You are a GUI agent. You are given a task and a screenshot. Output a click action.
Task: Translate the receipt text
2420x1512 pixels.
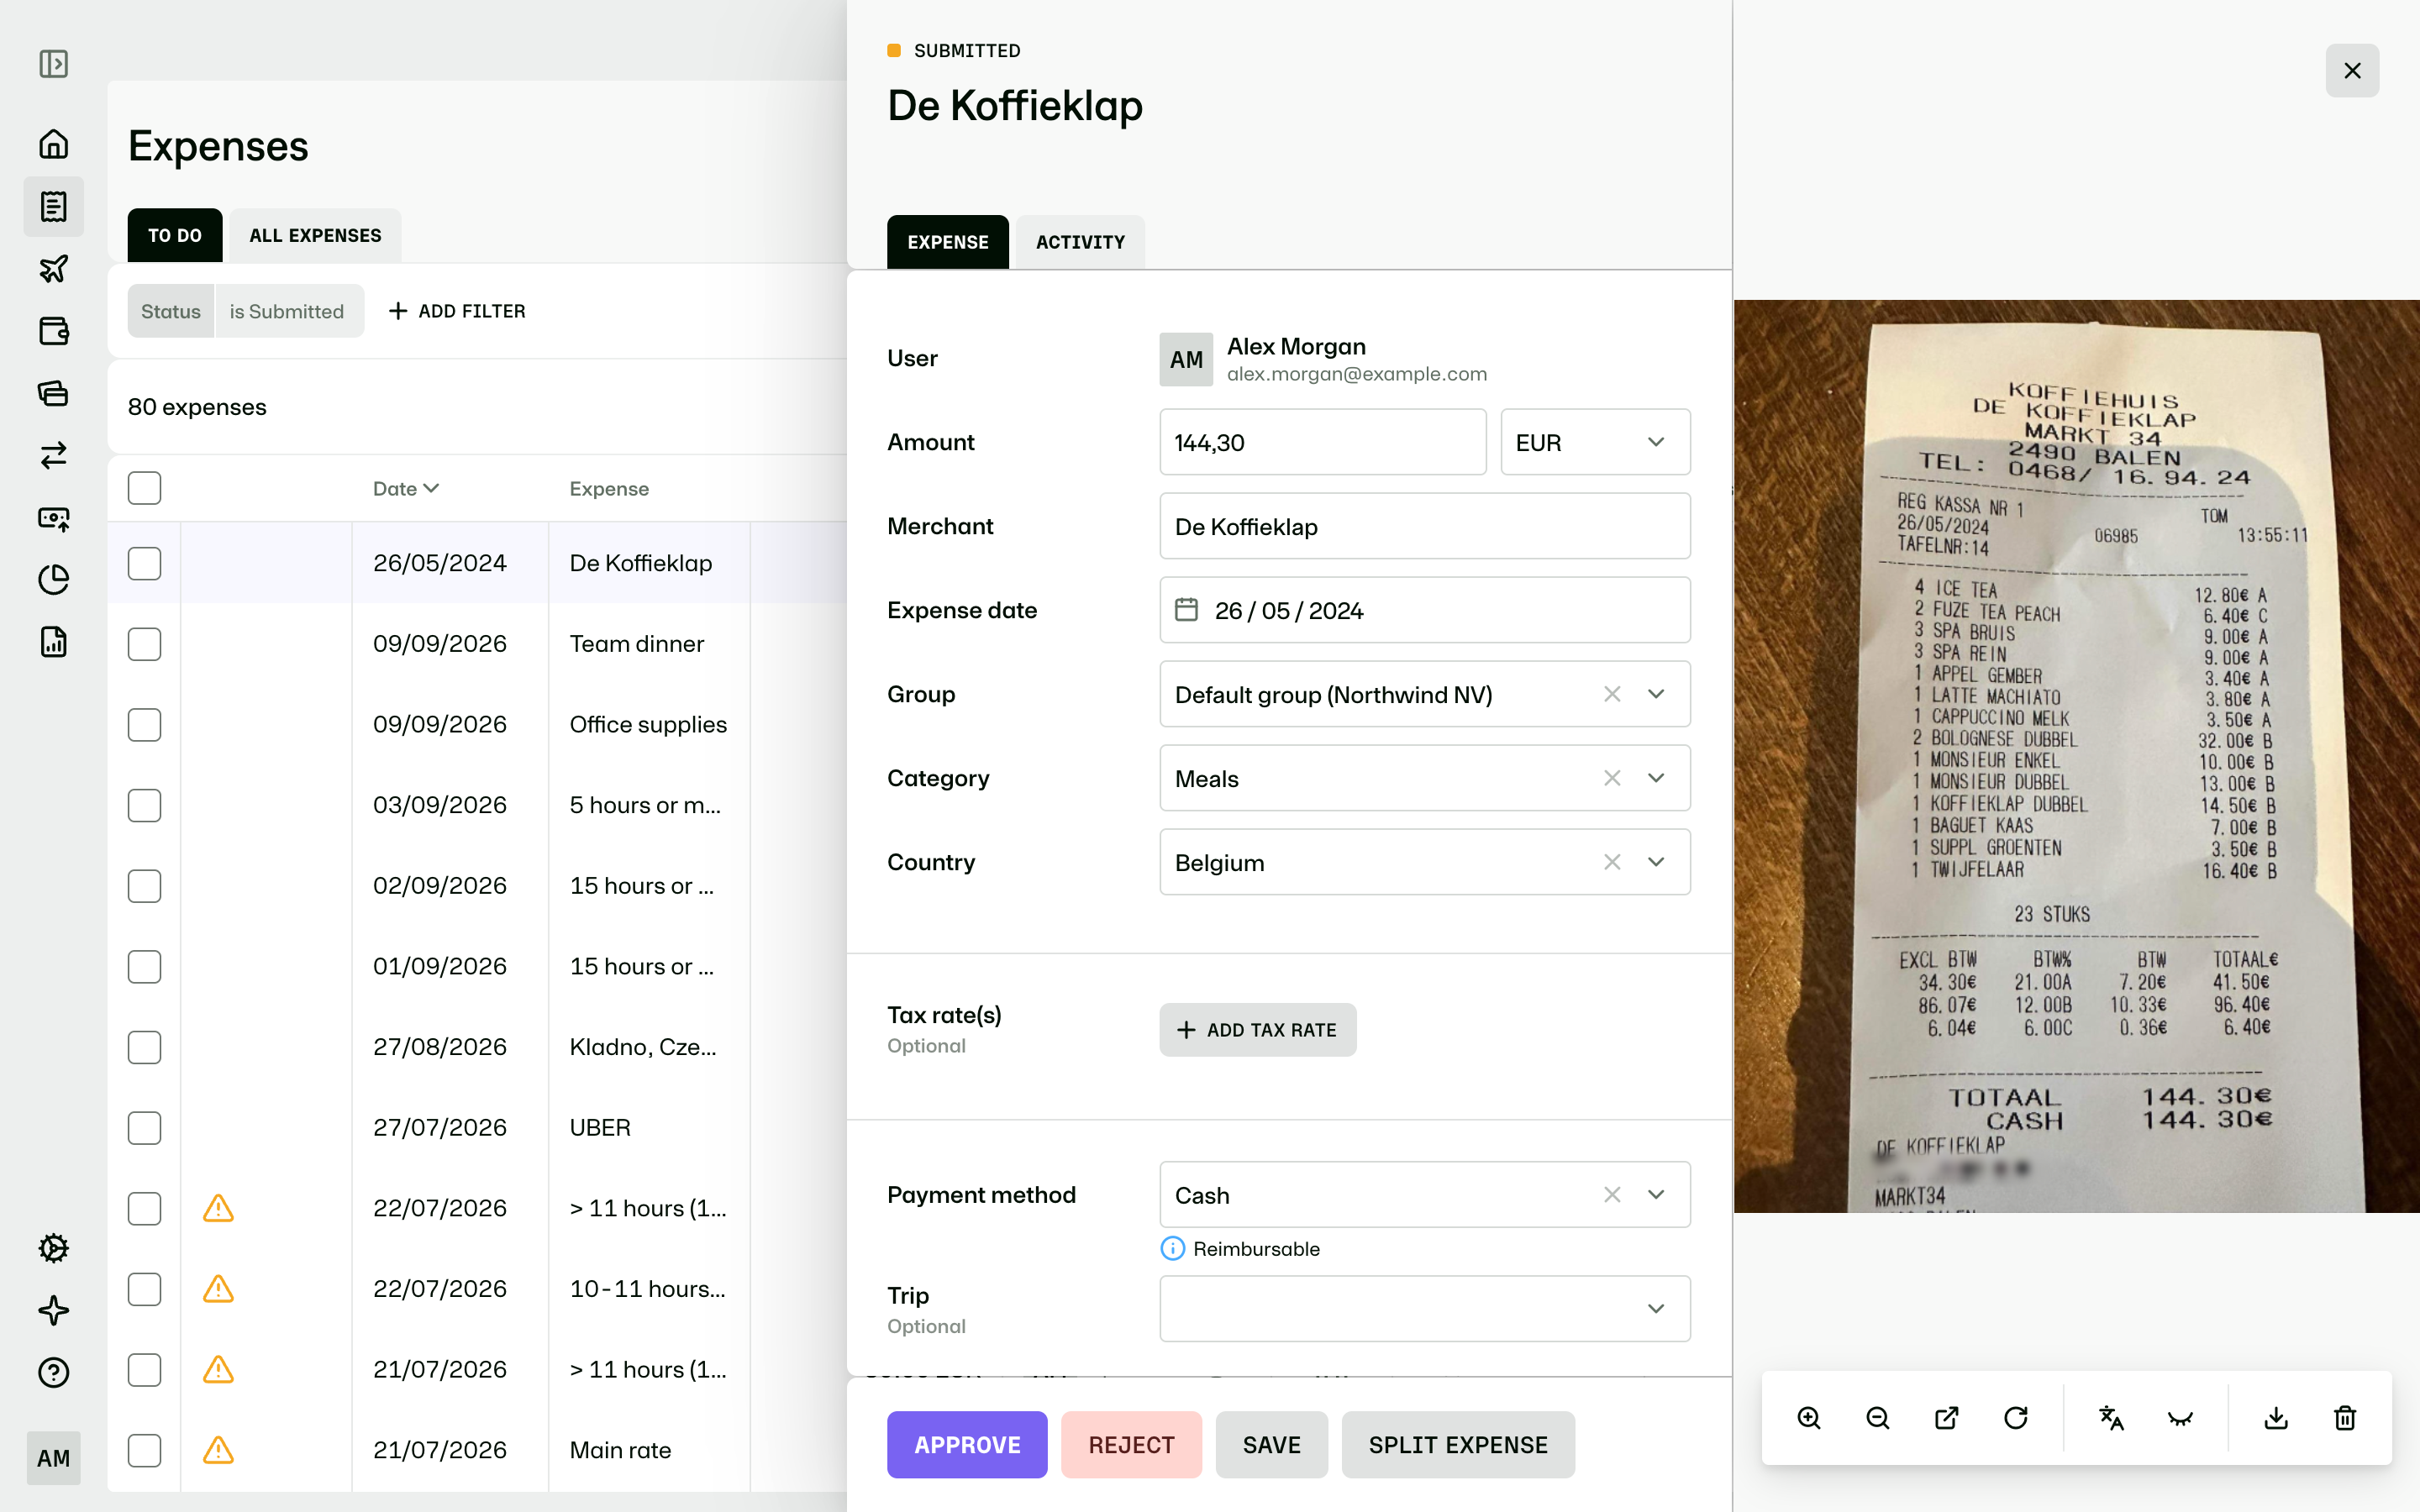pos(2111,1418)
